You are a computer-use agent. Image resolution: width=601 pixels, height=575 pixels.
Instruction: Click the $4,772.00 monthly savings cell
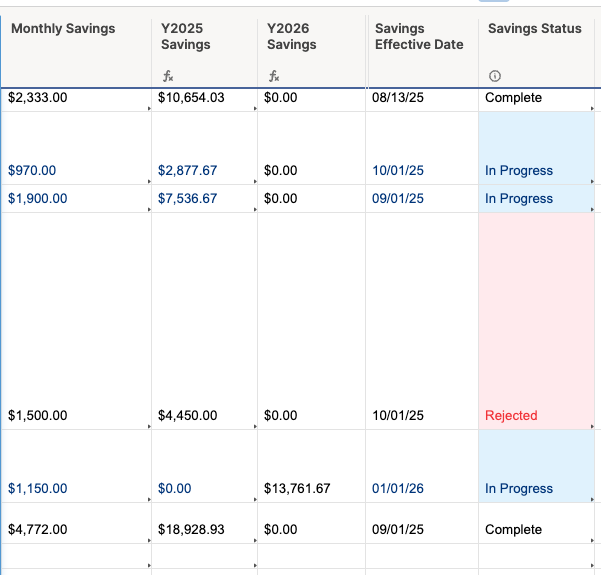tap(37, 530)
